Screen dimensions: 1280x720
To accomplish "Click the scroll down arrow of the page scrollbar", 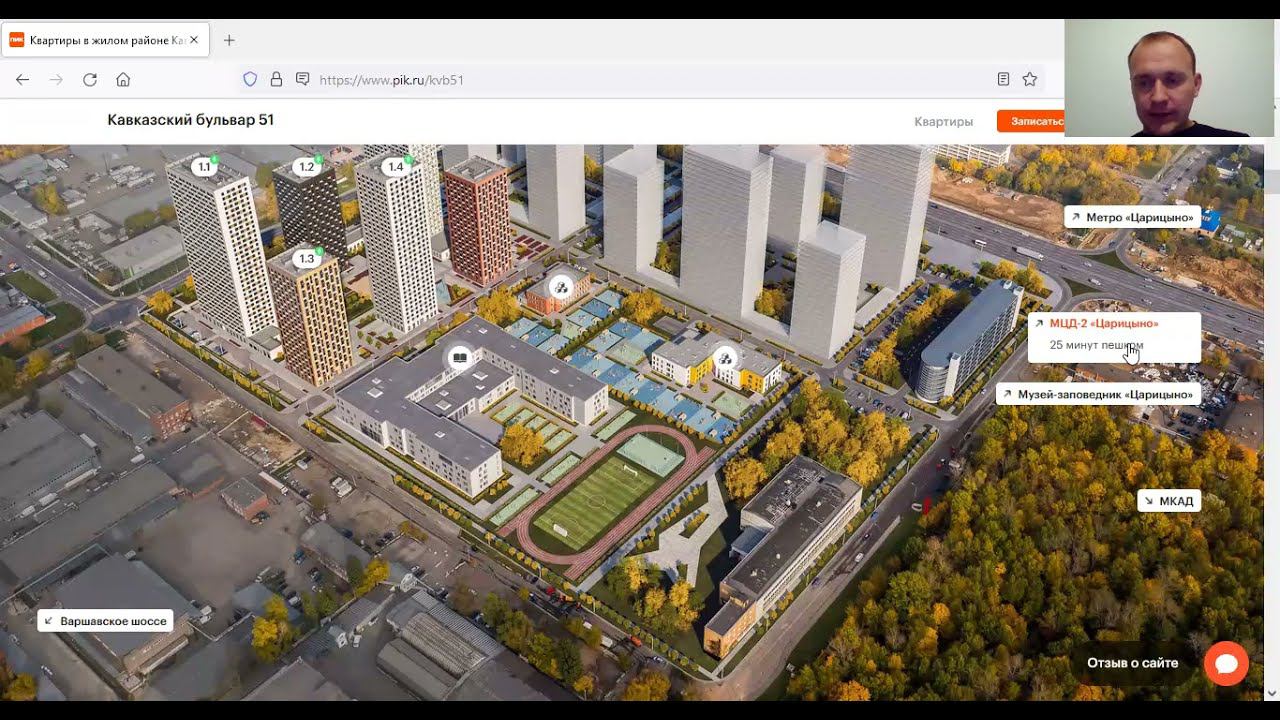I will pyautogui.click(x=1272, y=692).
